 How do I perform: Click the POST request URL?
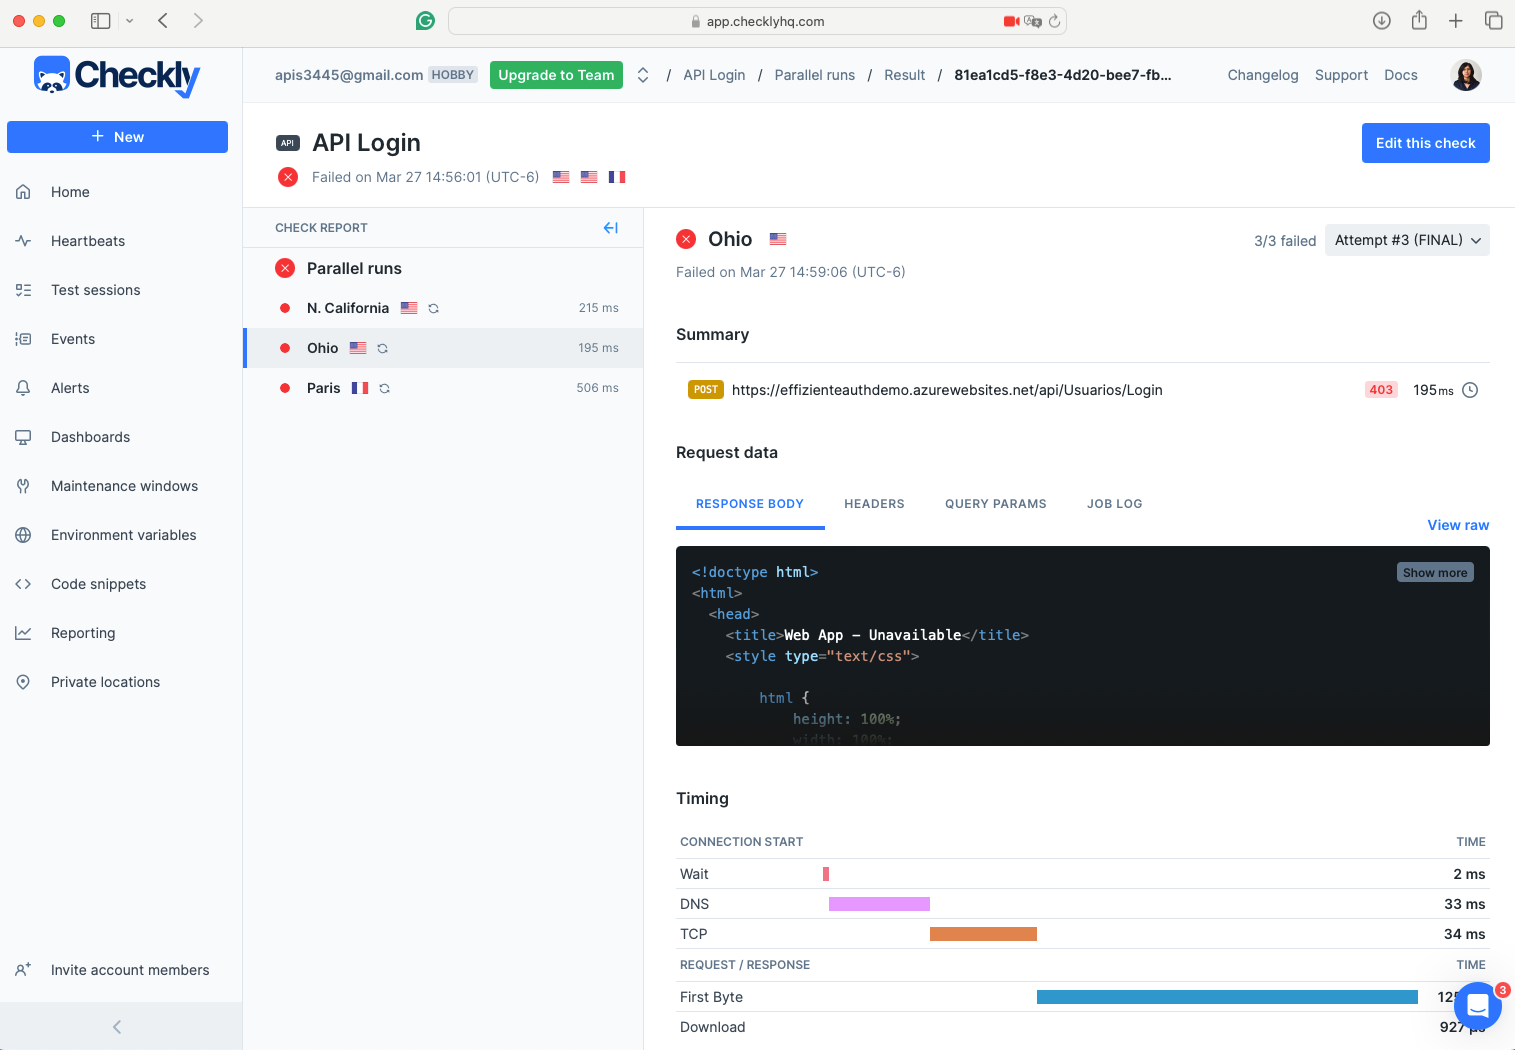click(x=947, y=390)
